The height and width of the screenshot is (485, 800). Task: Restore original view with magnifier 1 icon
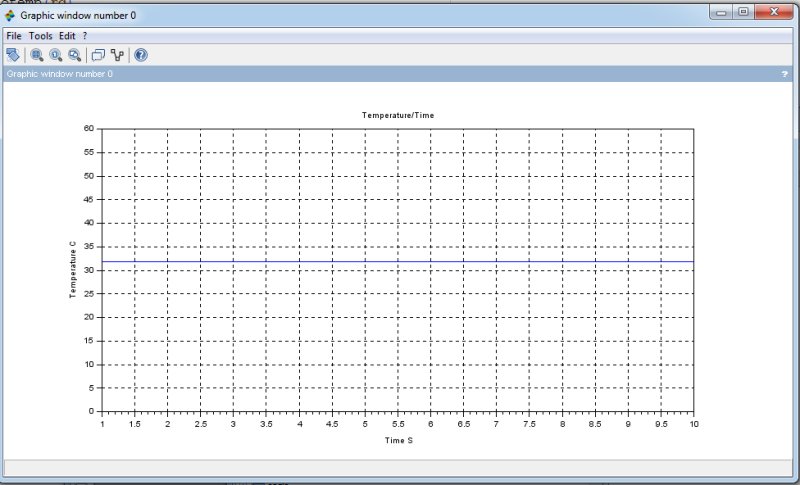(56, 55)
